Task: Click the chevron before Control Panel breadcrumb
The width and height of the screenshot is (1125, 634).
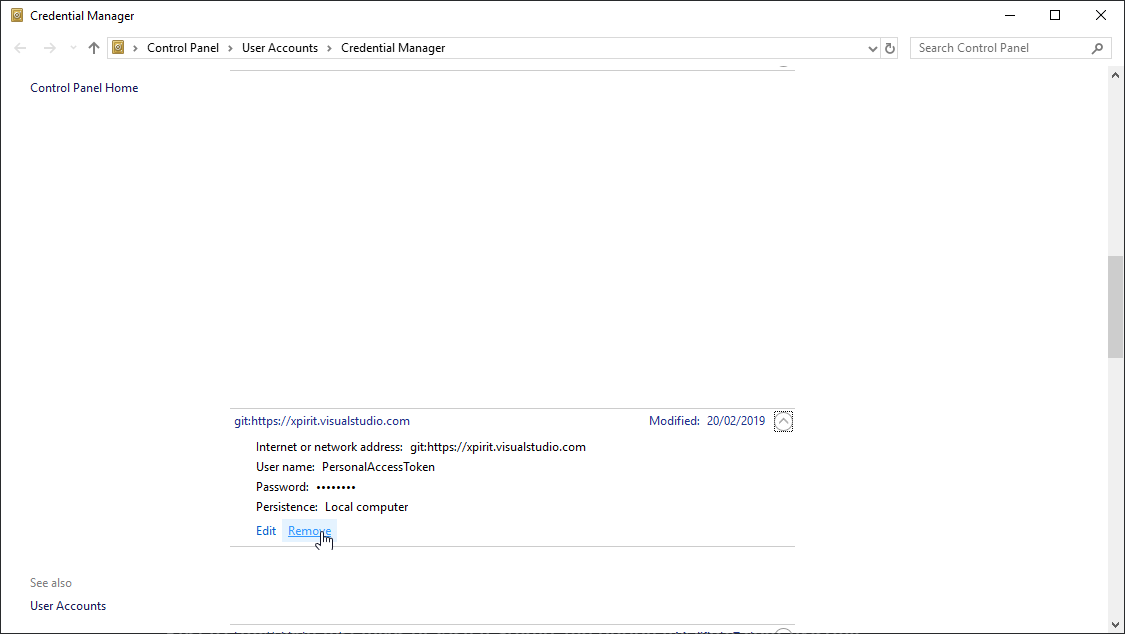Action: tap(135, 48)
